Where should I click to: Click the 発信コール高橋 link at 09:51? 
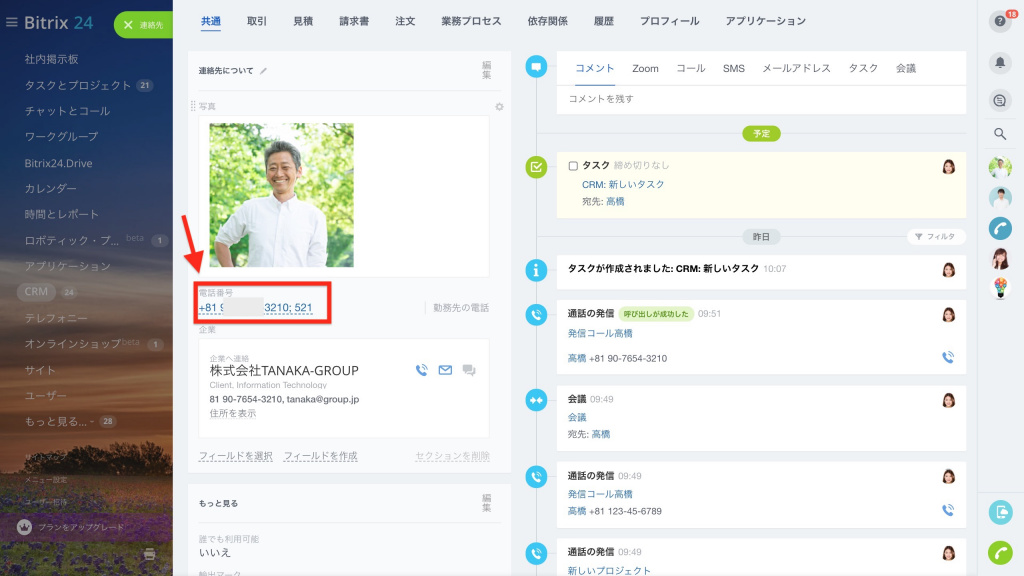click(600, 333)
